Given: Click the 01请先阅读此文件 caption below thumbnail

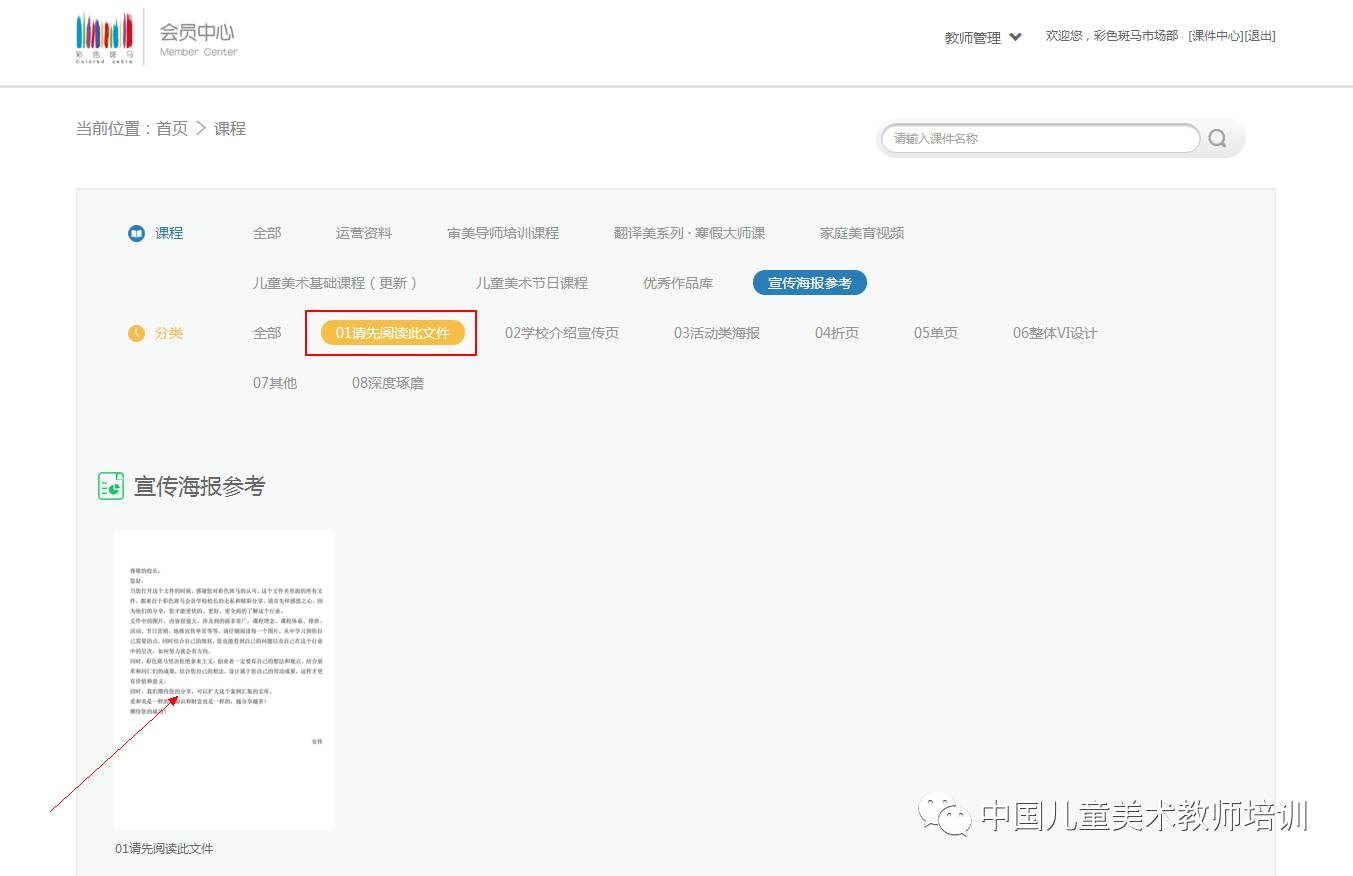Looking at the screenshot, I should click(164, 849).
